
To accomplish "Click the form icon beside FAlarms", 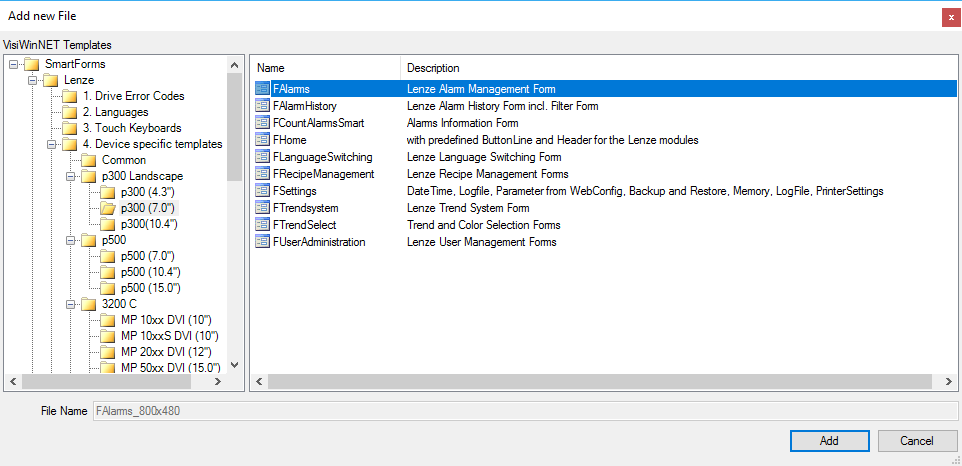I will (x=263, y=89).
